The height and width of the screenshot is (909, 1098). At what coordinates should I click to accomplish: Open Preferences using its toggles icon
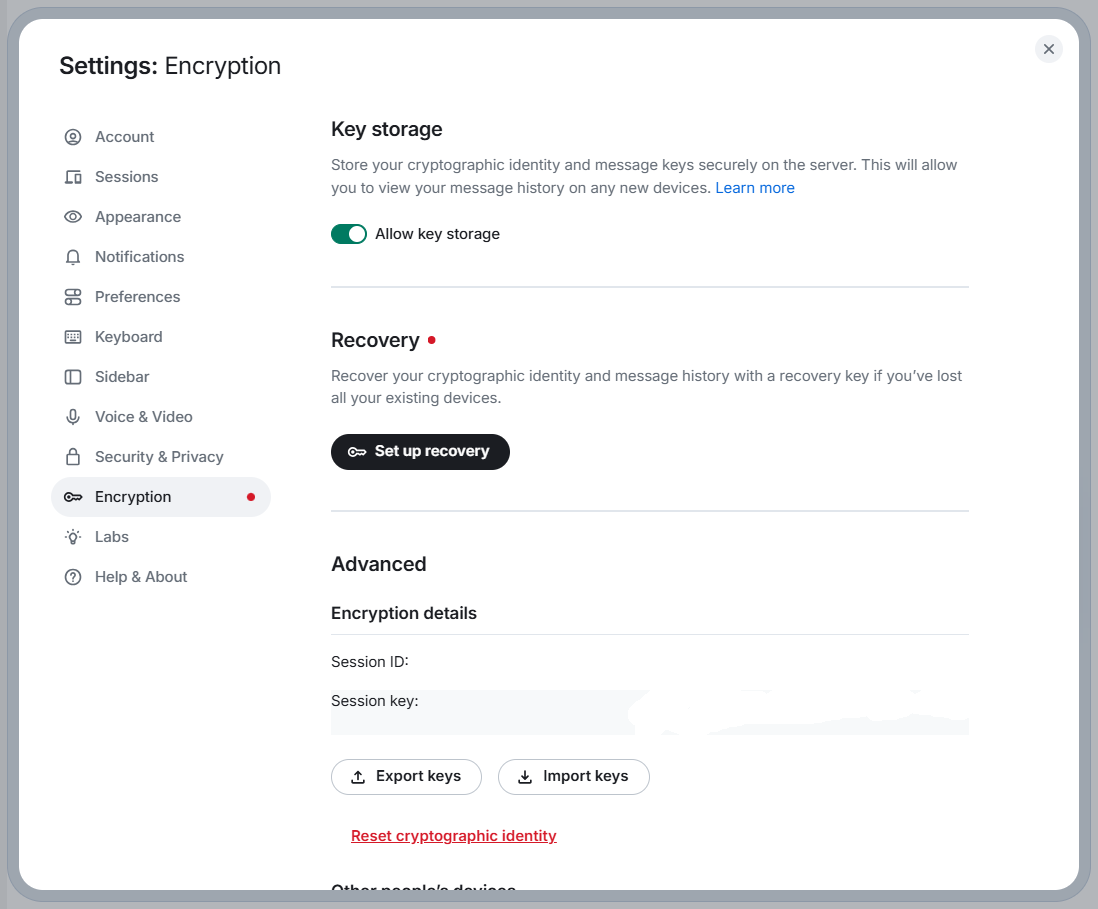tap(73, 297)
